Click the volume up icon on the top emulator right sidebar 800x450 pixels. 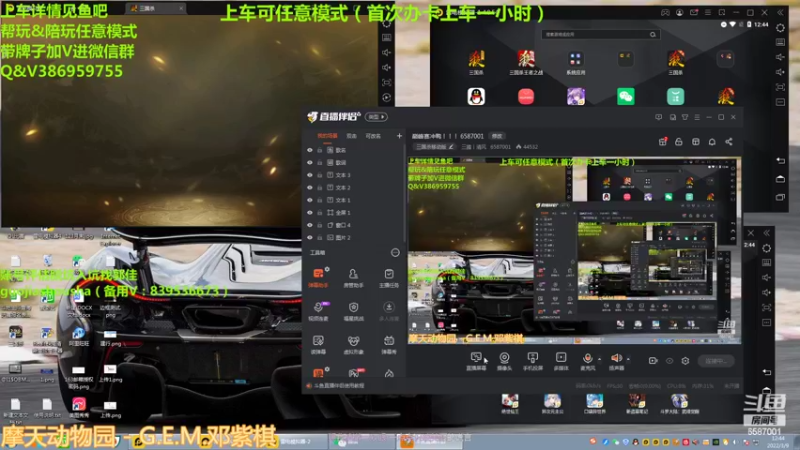(781, 57)
